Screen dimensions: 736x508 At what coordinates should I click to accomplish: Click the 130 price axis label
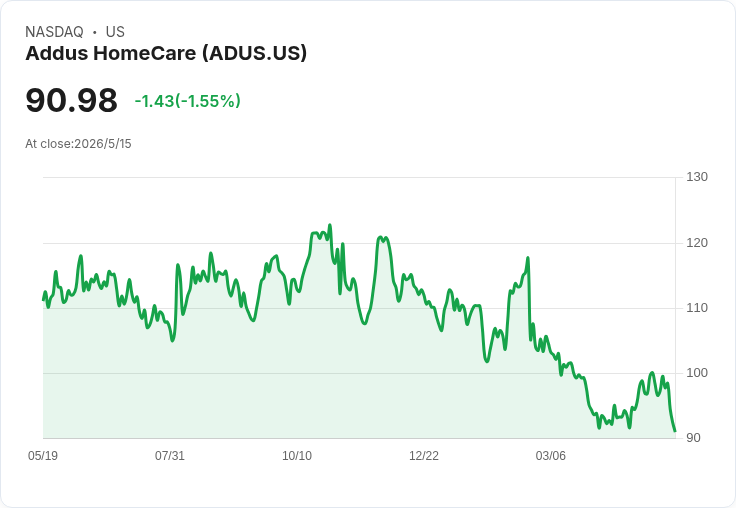pos(697,177)
